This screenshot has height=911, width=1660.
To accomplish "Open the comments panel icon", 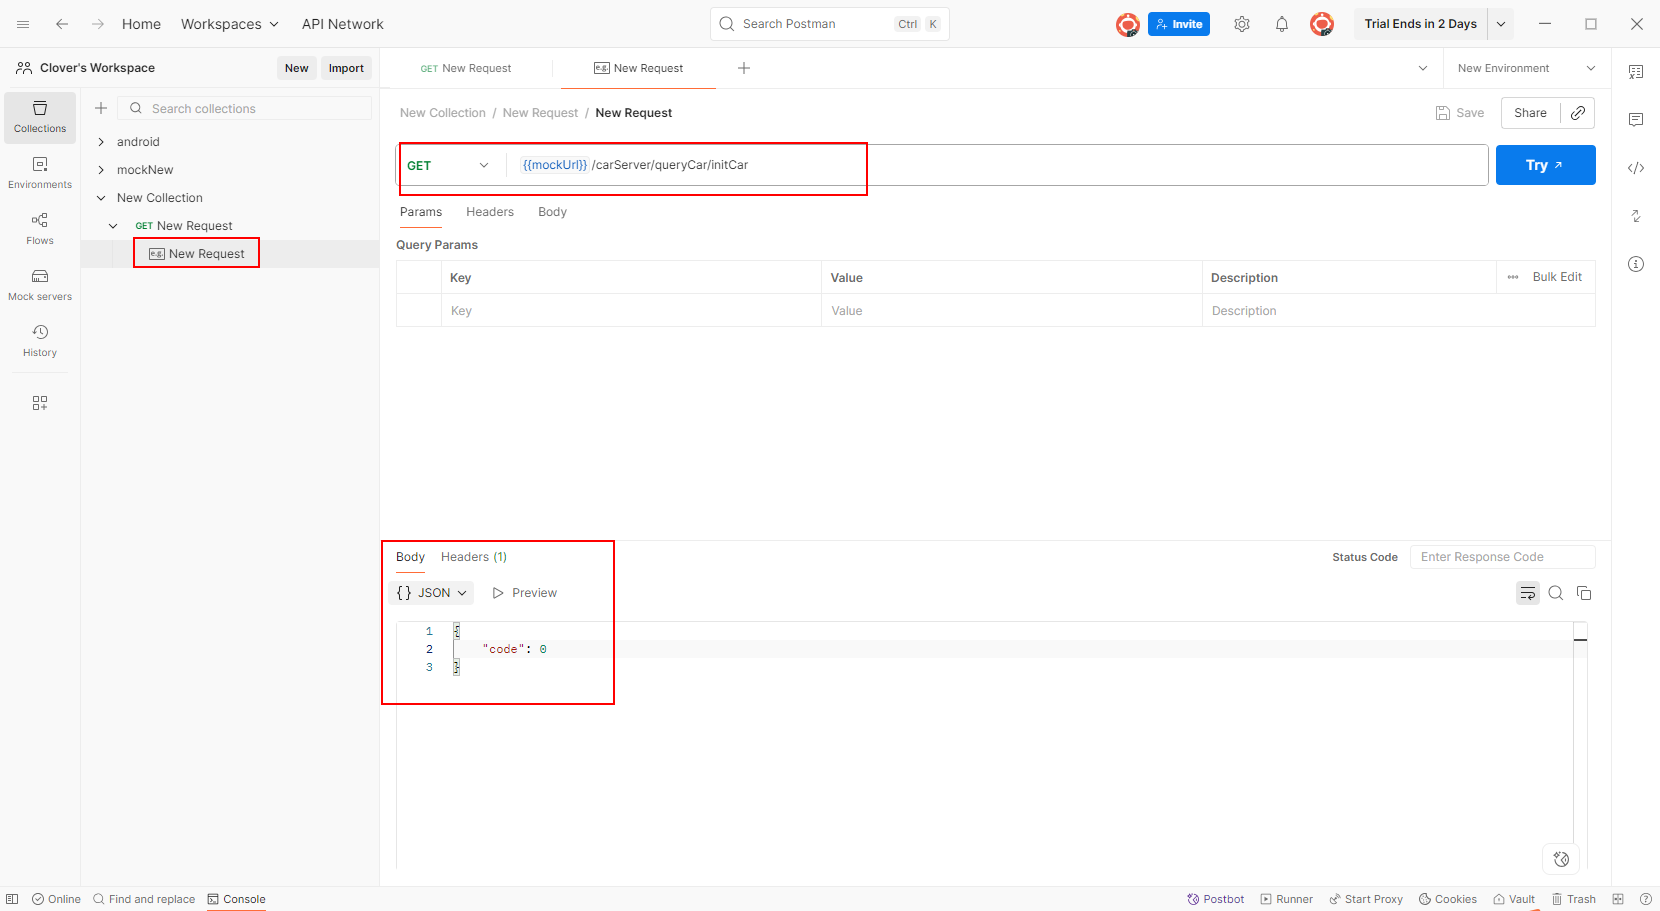I will click(x=1636, y=120).
